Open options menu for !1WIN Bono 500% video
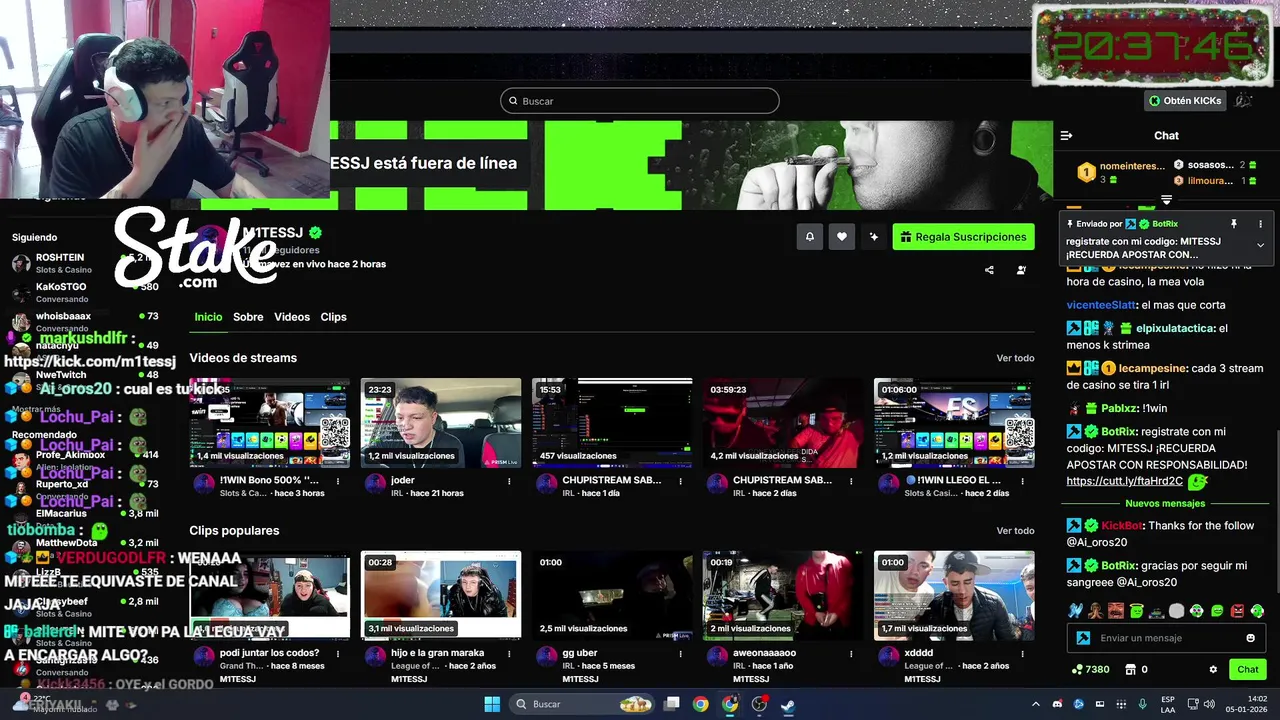 [x=338, y=481]
